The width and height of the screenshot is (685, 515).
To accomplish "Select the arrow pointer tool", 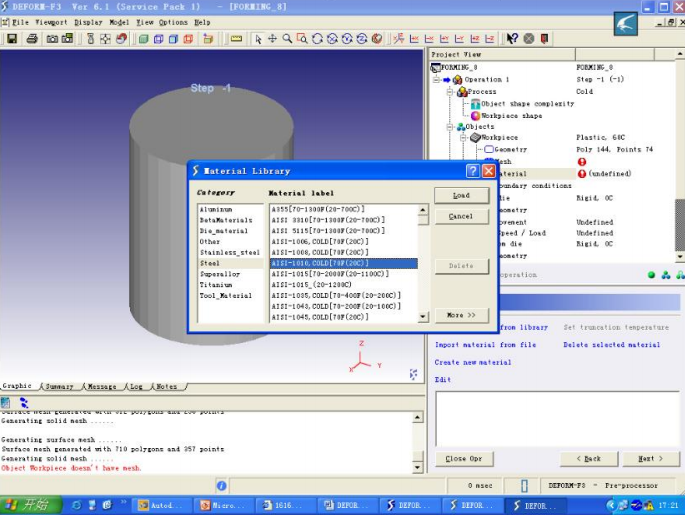I will [x=258, y=39].
